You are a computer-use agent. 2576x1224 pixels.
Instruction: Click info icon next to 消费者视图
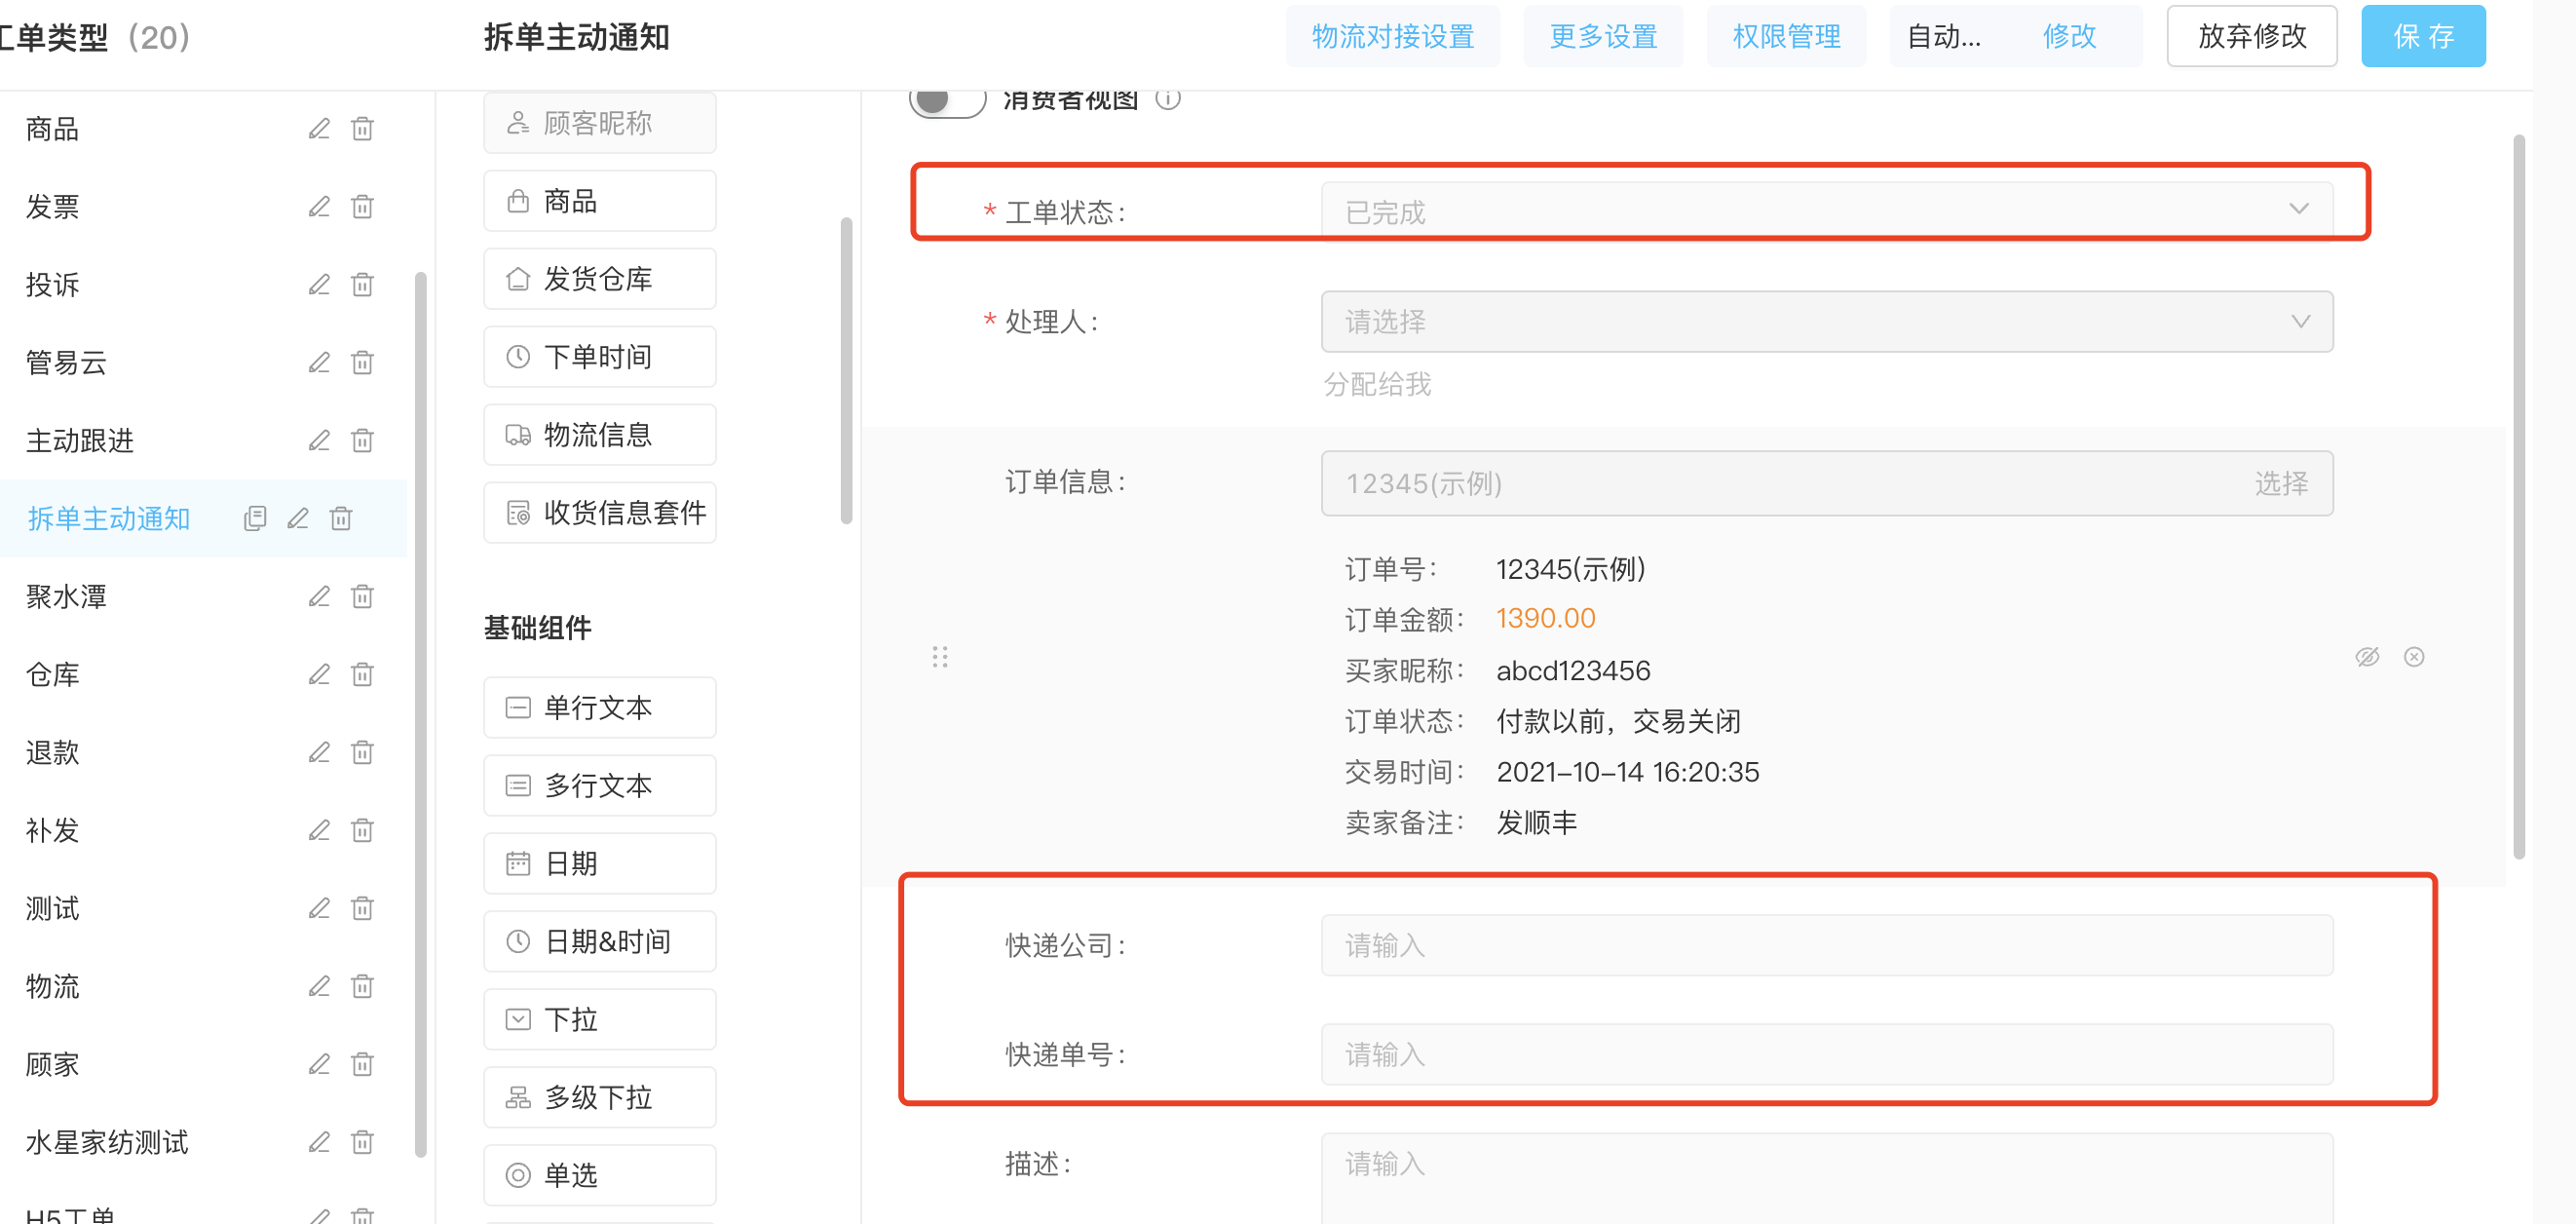[x=1168, y=99]
